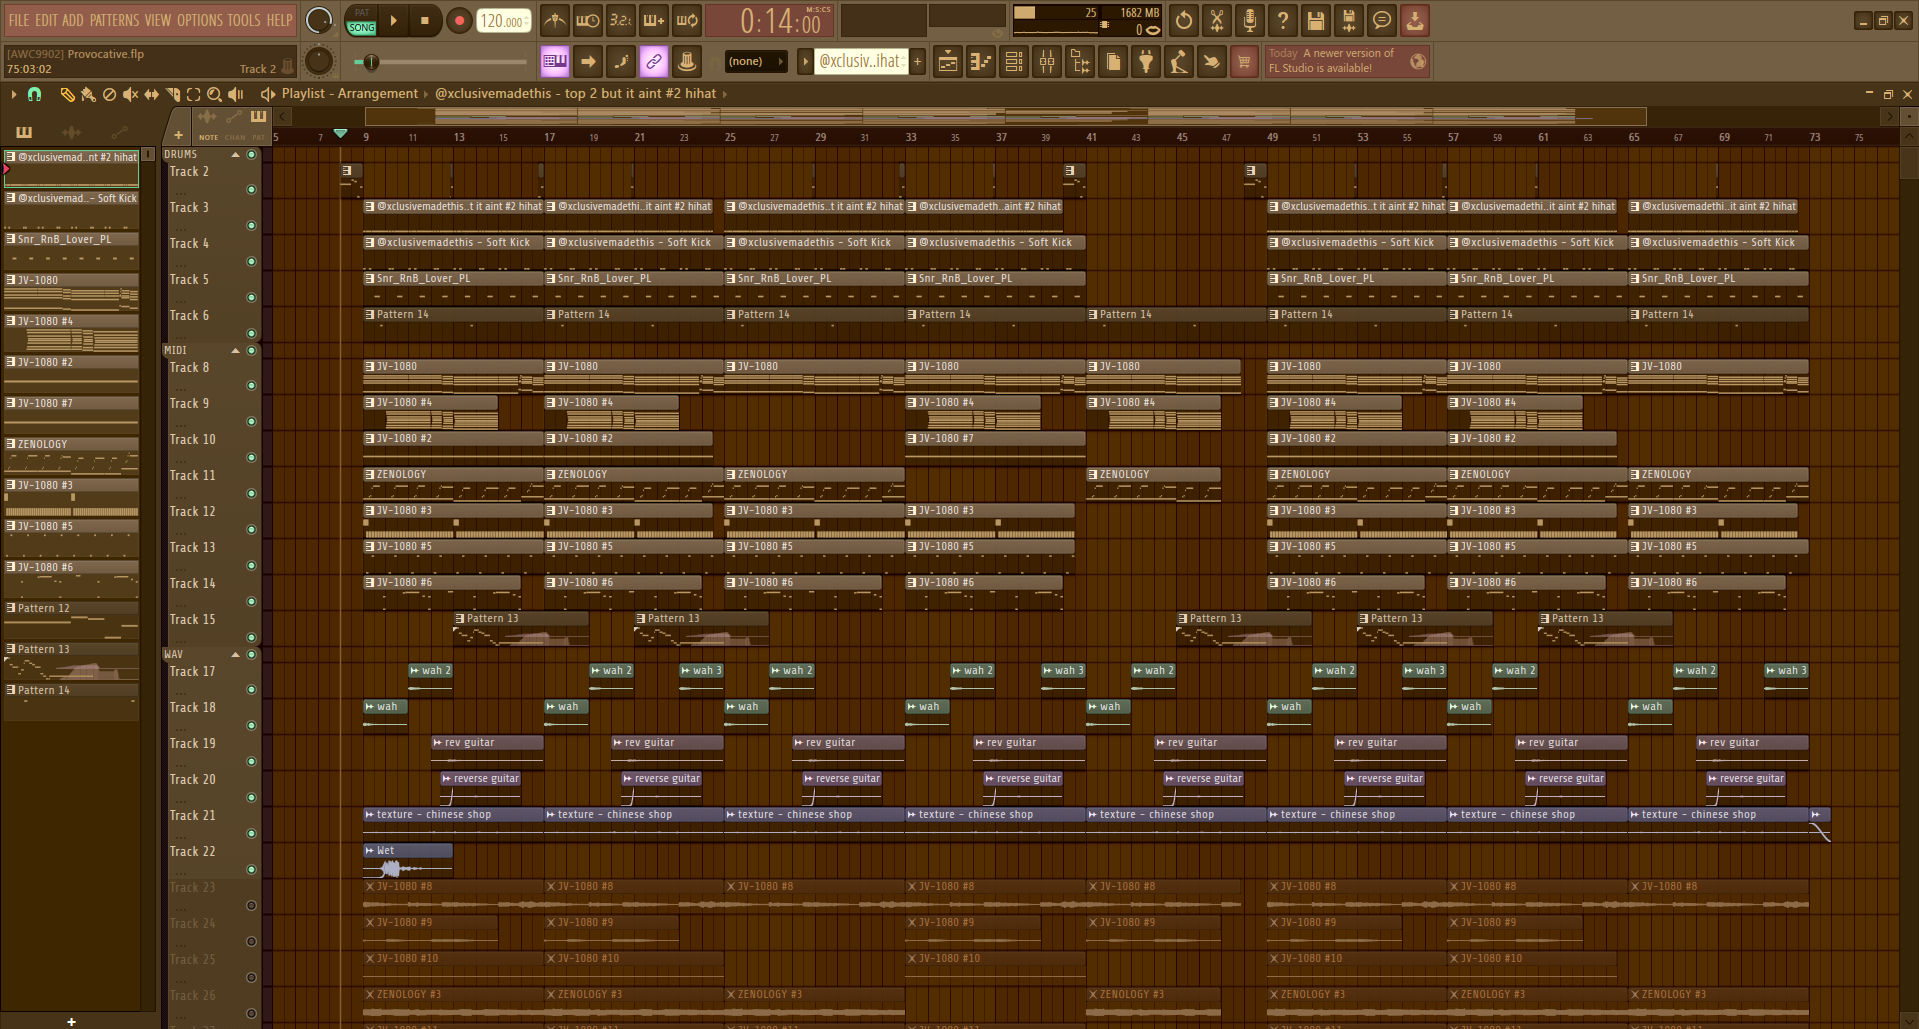Viewport: 1919px width, 1029px height.
Task: Mute the DRUMS group with its LED
Action: click(252, 155)
